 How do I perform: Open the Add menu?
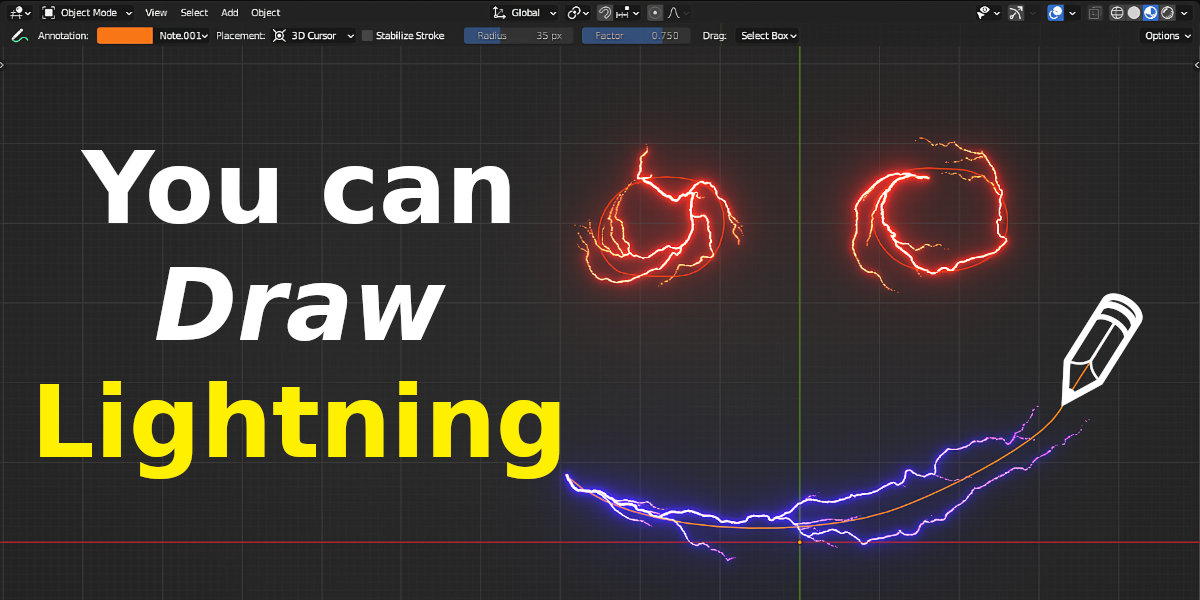pos(230,13)
